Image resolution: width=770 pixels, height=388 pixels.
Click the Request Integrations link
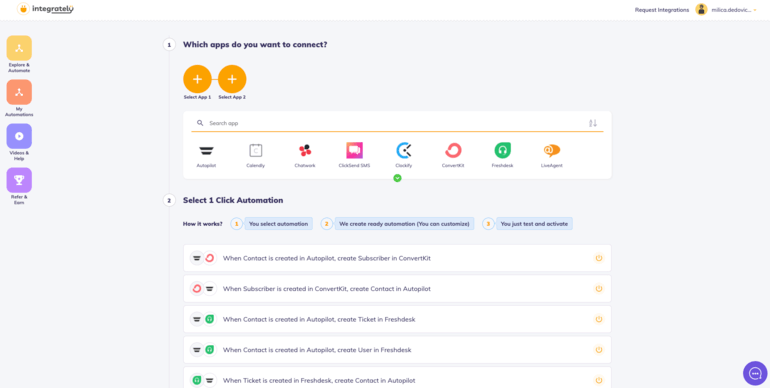click(661, 10)
